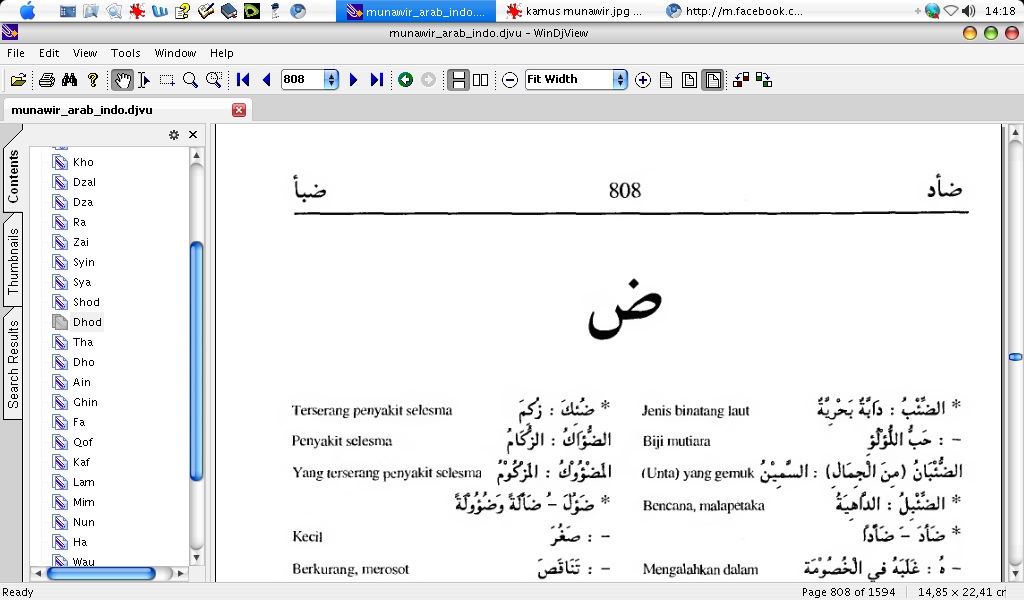
Task: Click the page number stepper up arrow
Action: [x=330, y=75]
